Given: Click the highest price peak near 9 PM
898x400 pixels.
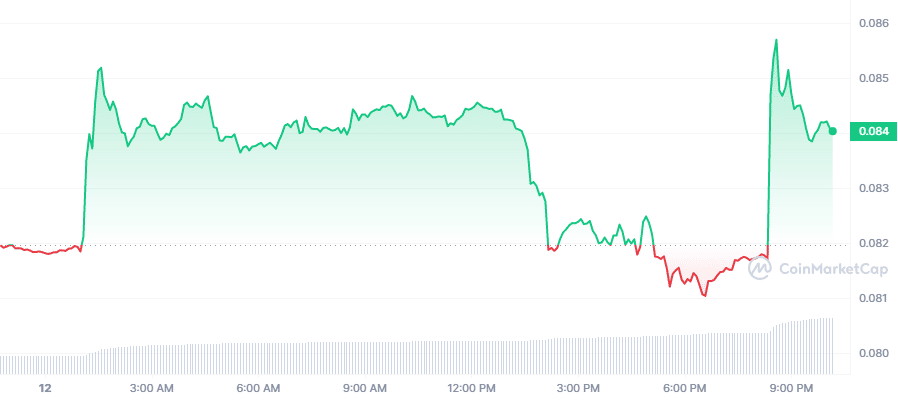Looking at the screenshot, I should point(776,40).
